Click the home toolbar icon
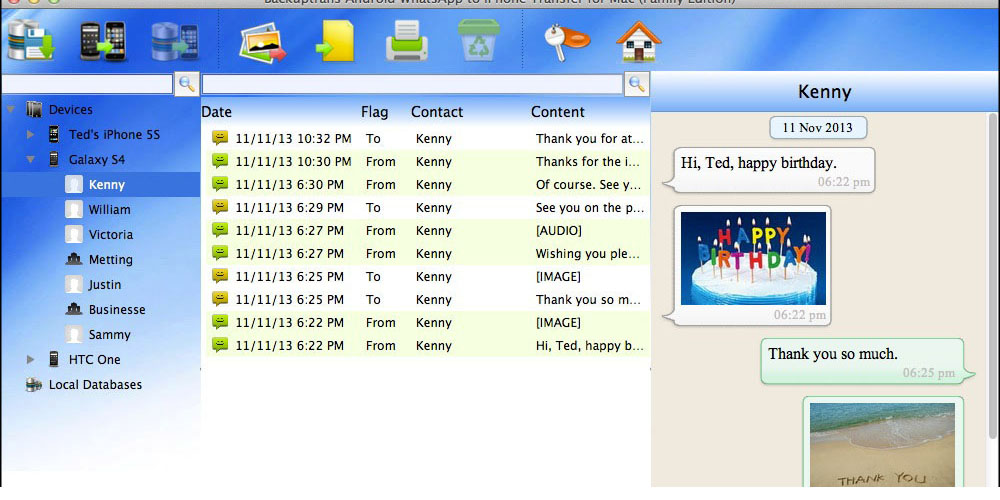The height and width of the screenshot is (500, 1000). [x=639, y=40]
